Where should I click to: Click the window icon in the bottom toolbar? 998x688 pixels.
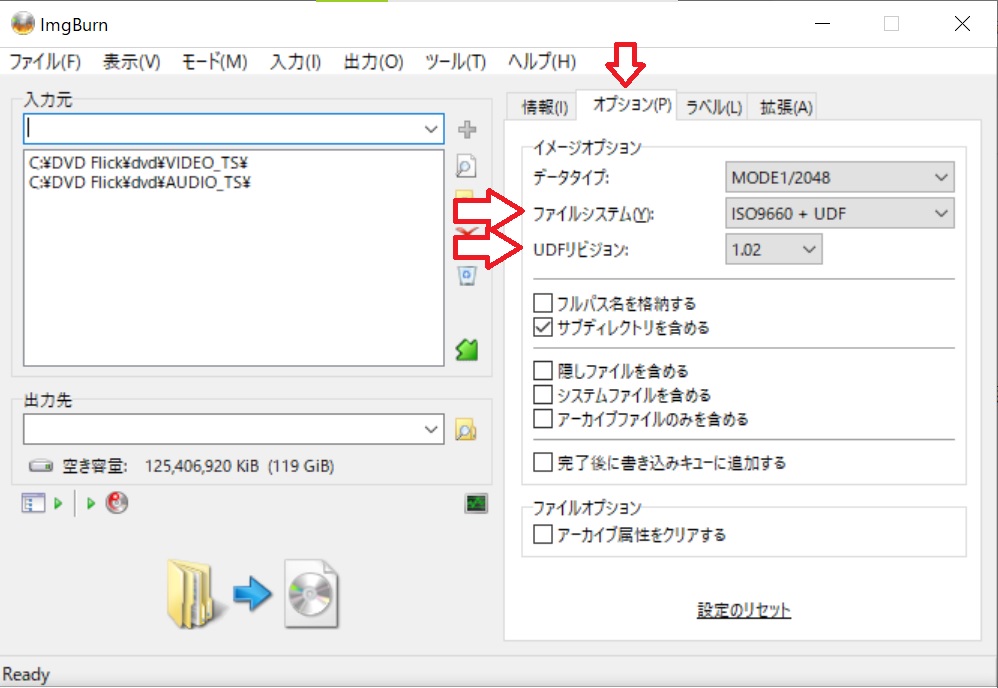[x=33, y=503]
